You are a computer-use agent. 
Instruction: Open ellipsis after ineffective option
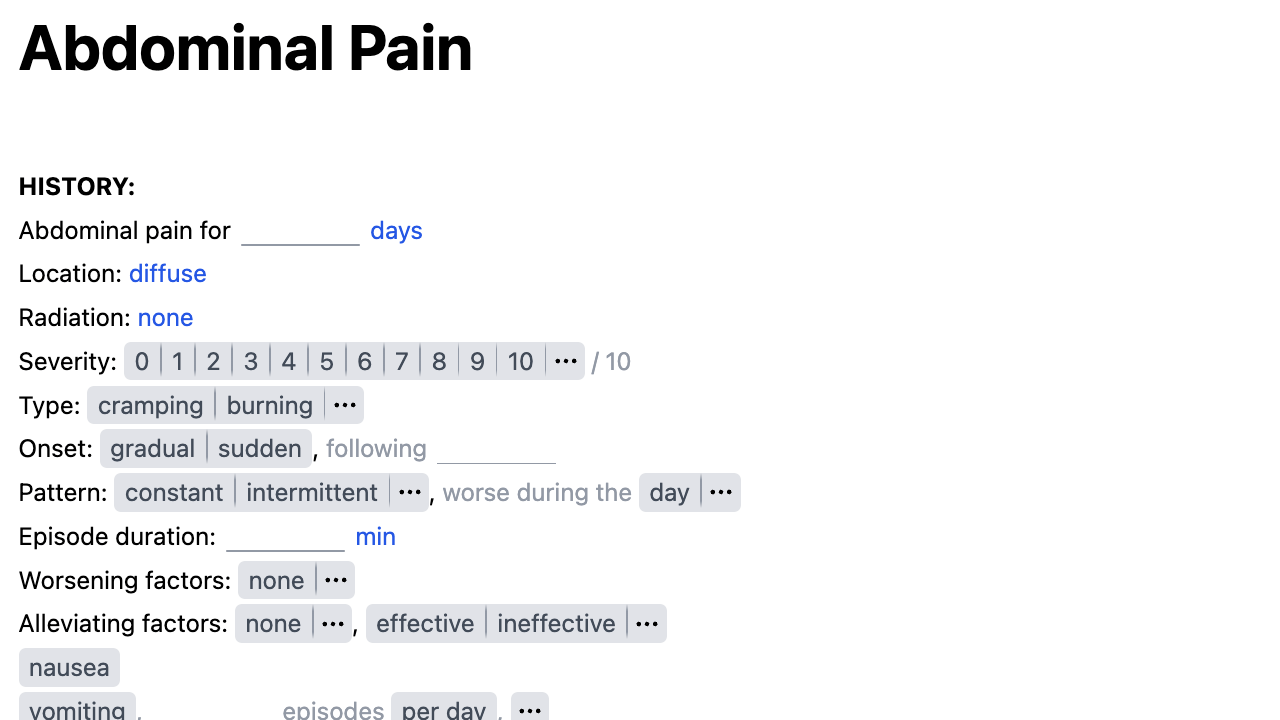(646, 623)
